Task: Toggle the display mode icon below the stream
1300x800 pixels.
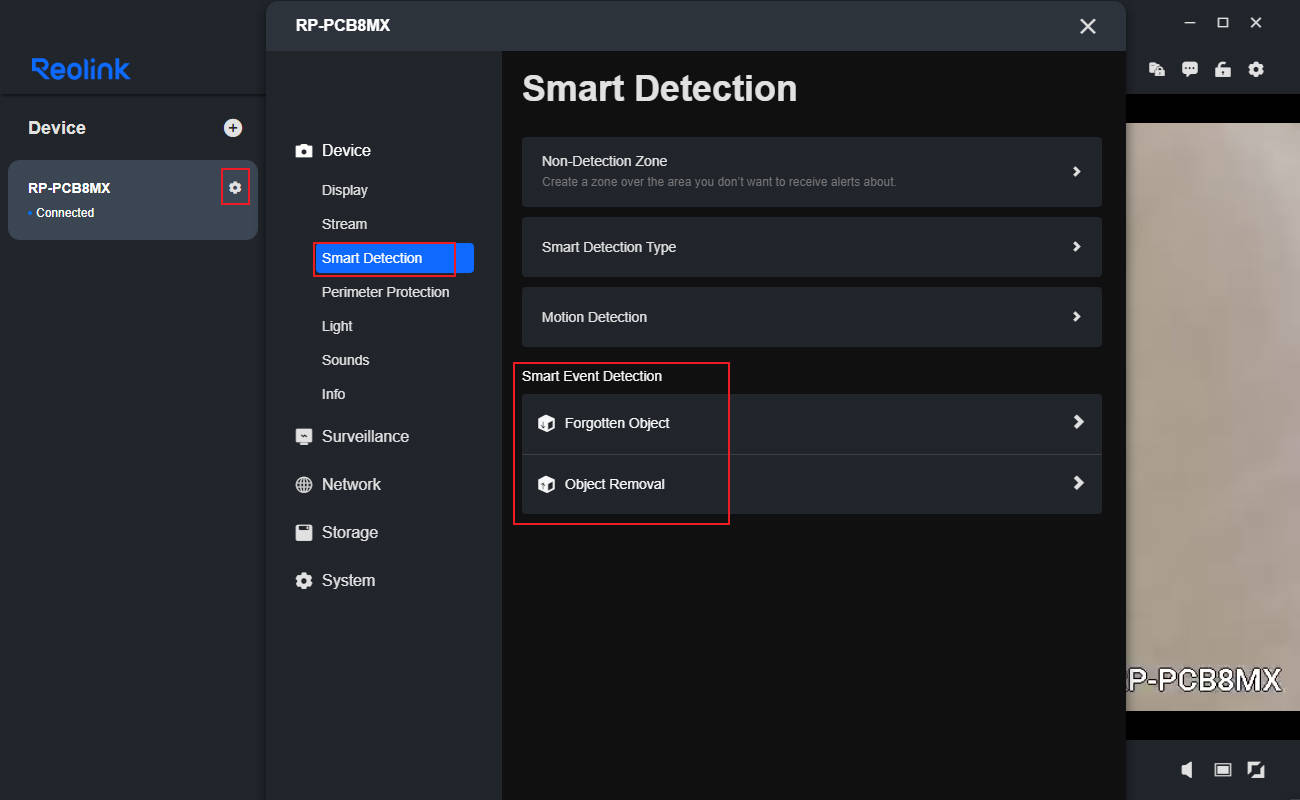Action: click(x=1222, y=770)
